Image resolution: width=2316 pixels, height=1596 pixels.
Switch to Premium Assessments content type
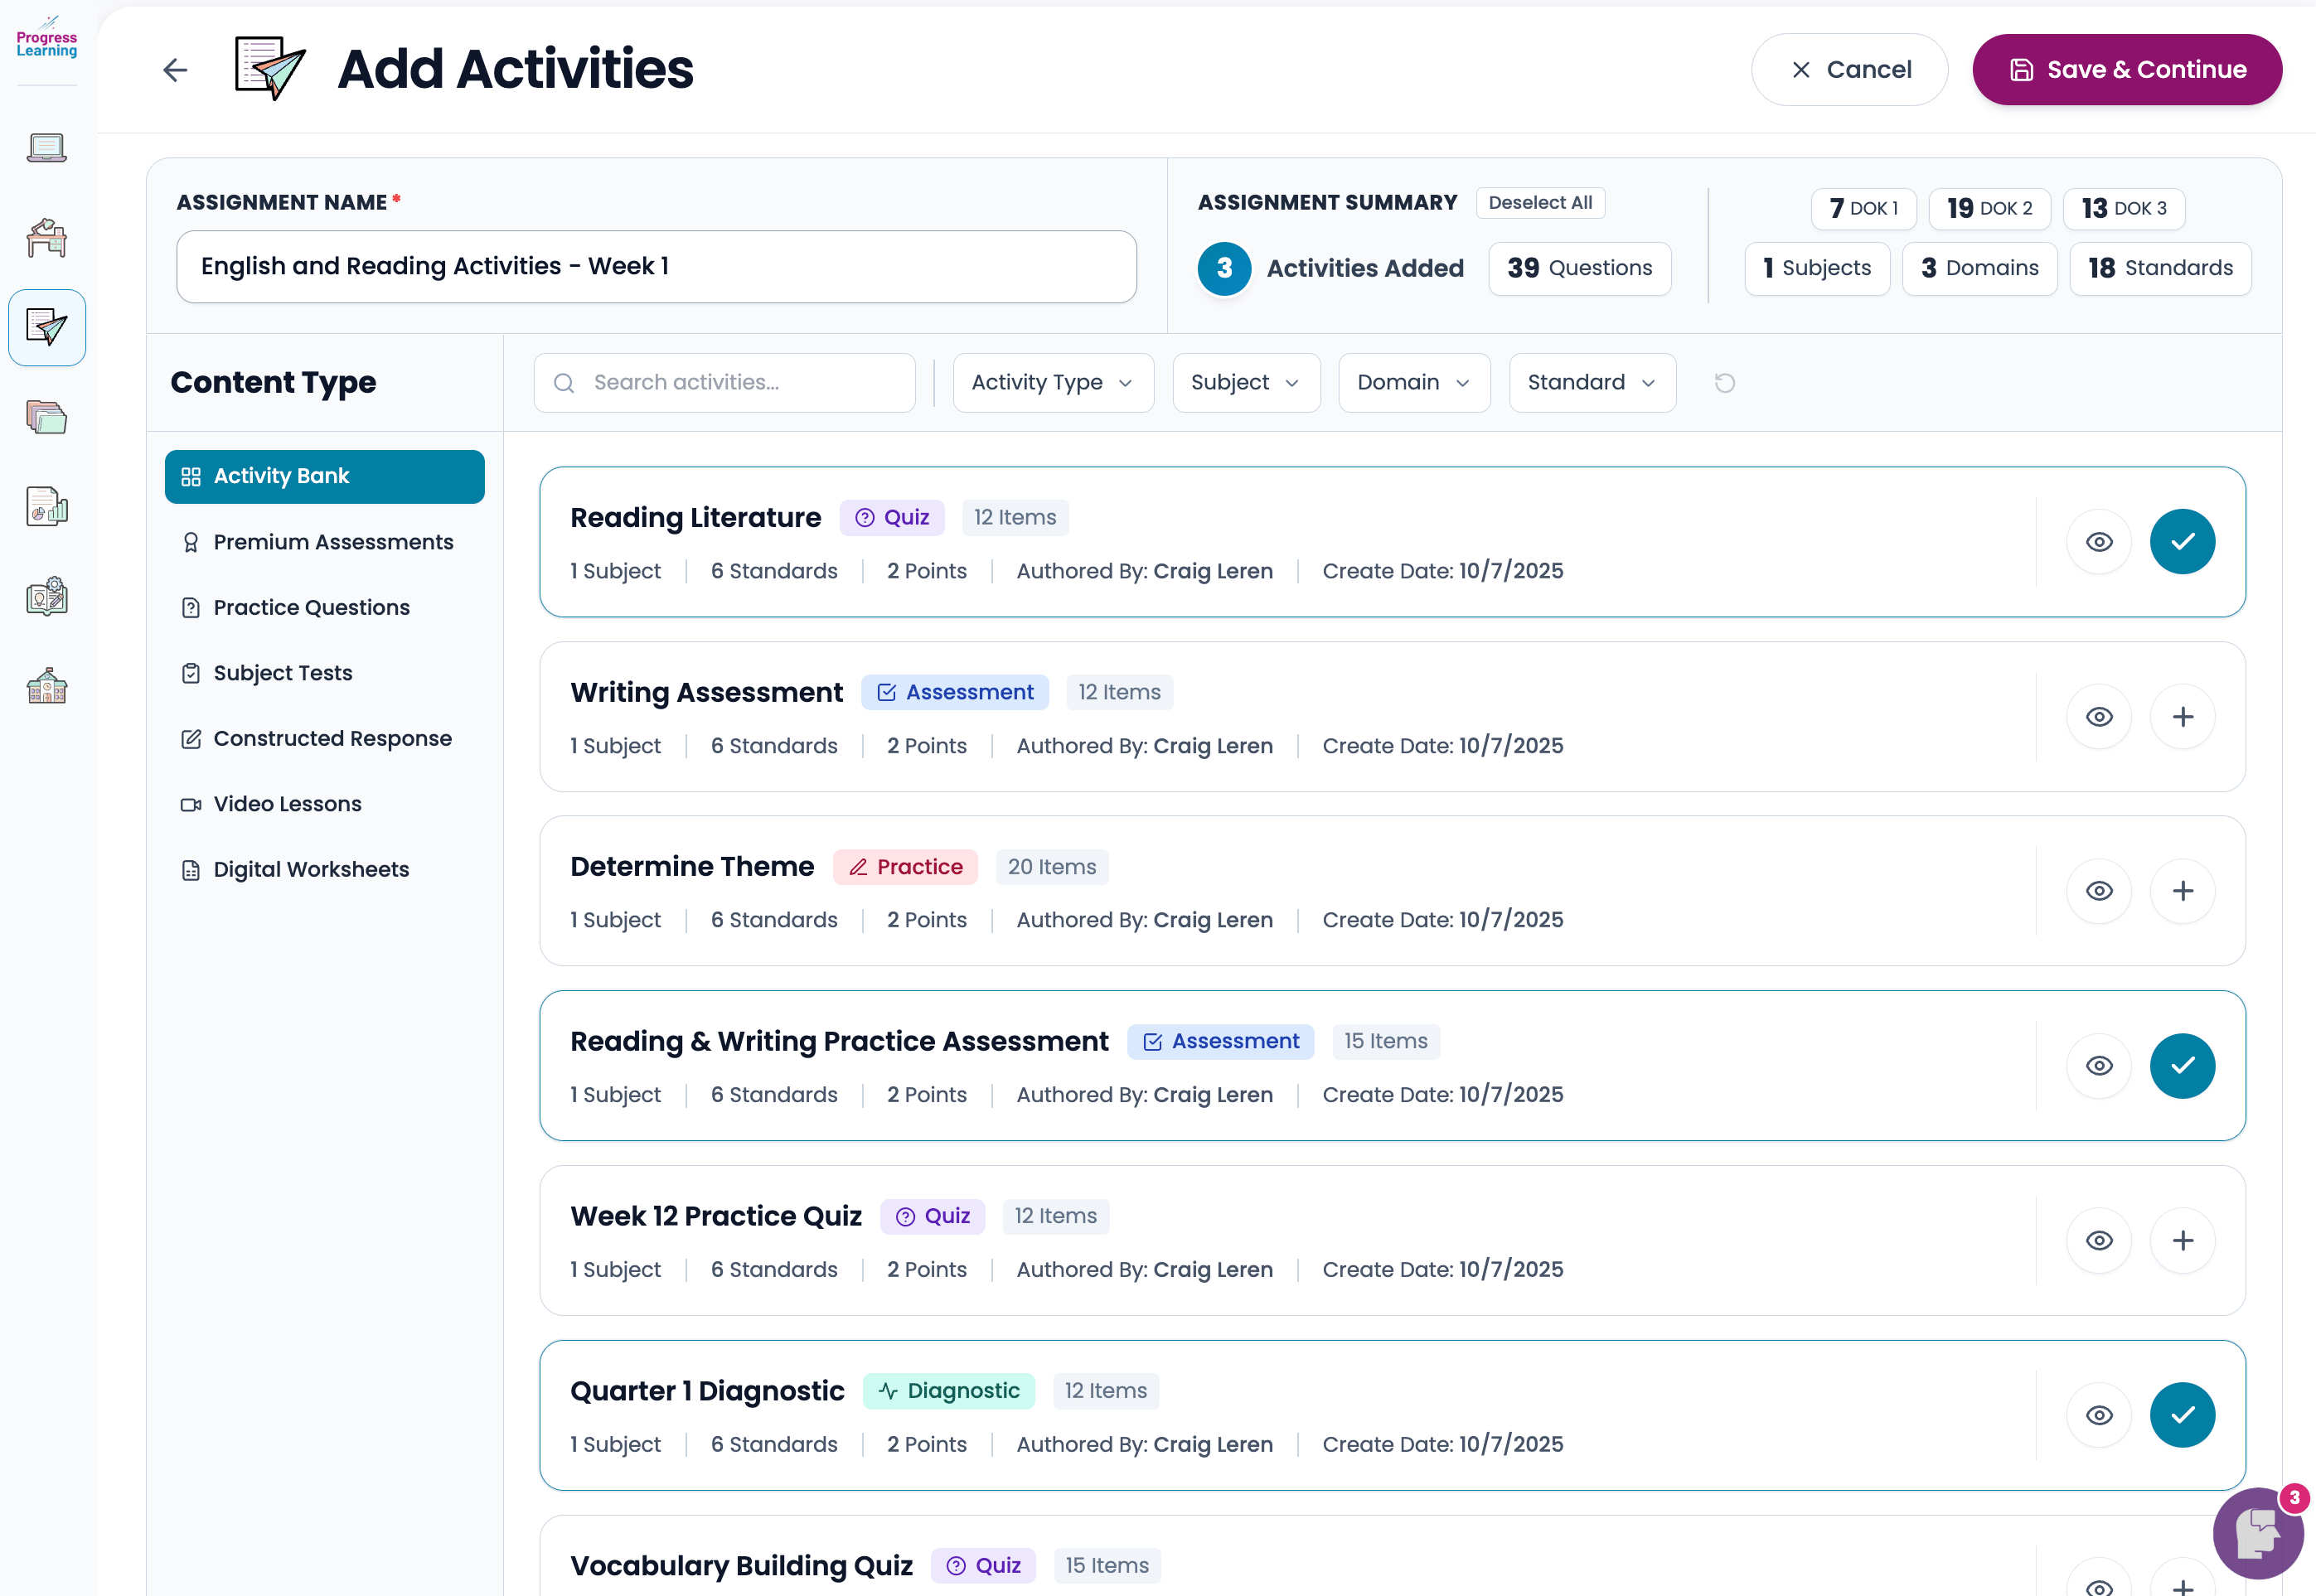click(x=332, y=541)
